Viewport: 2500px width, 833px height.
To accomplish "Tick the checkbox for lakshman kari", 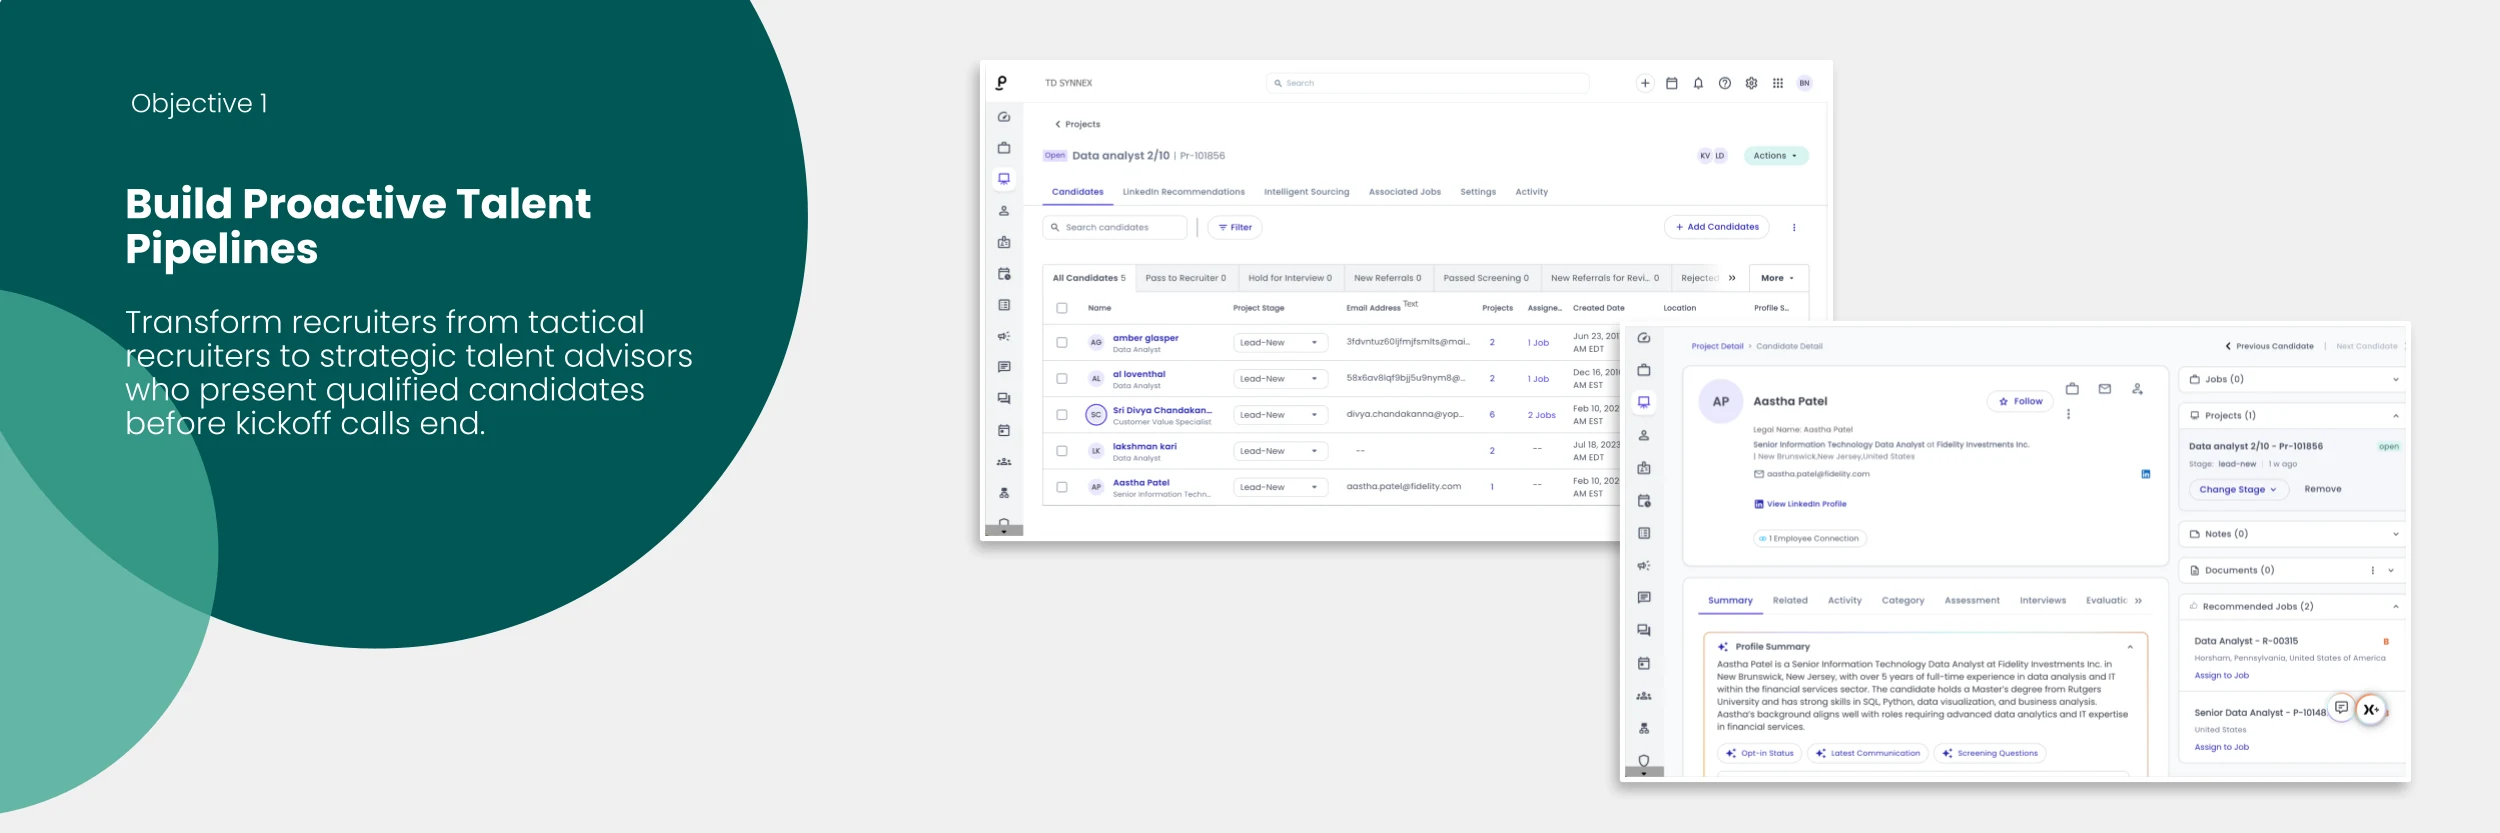I will 1062,451.
